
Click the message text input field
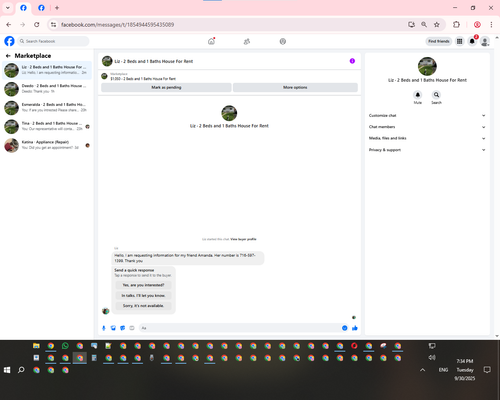(x=239, y=328)
